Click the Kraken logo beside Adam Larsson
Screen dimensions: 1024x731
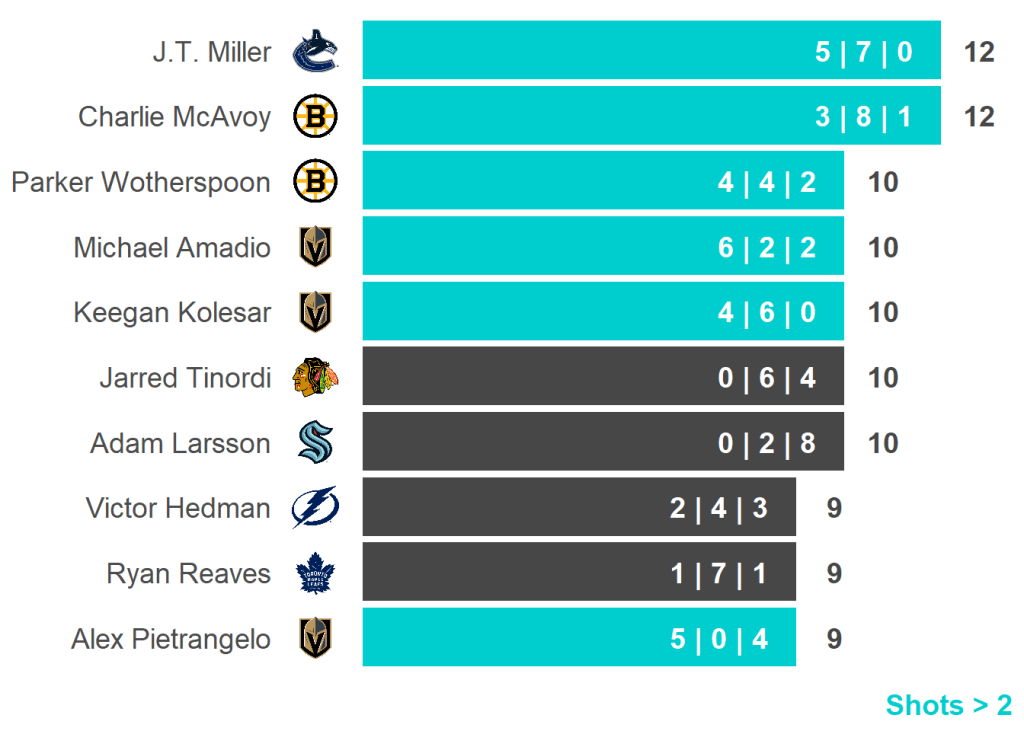[x=315, y=442]
